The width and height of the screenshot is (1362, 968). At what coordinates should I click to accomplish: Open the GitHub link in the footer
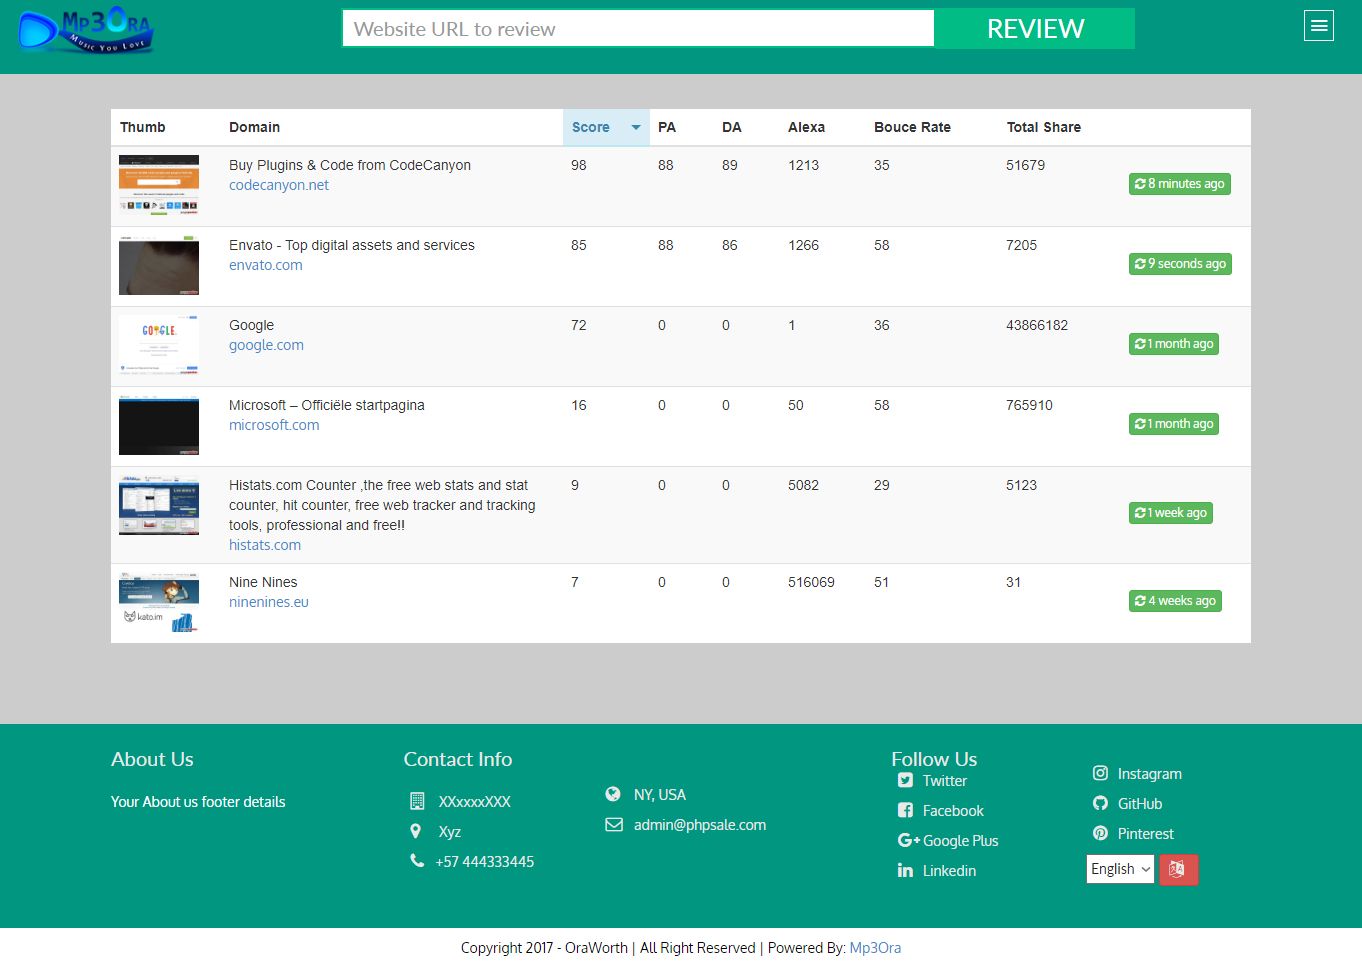[1140, 804]
